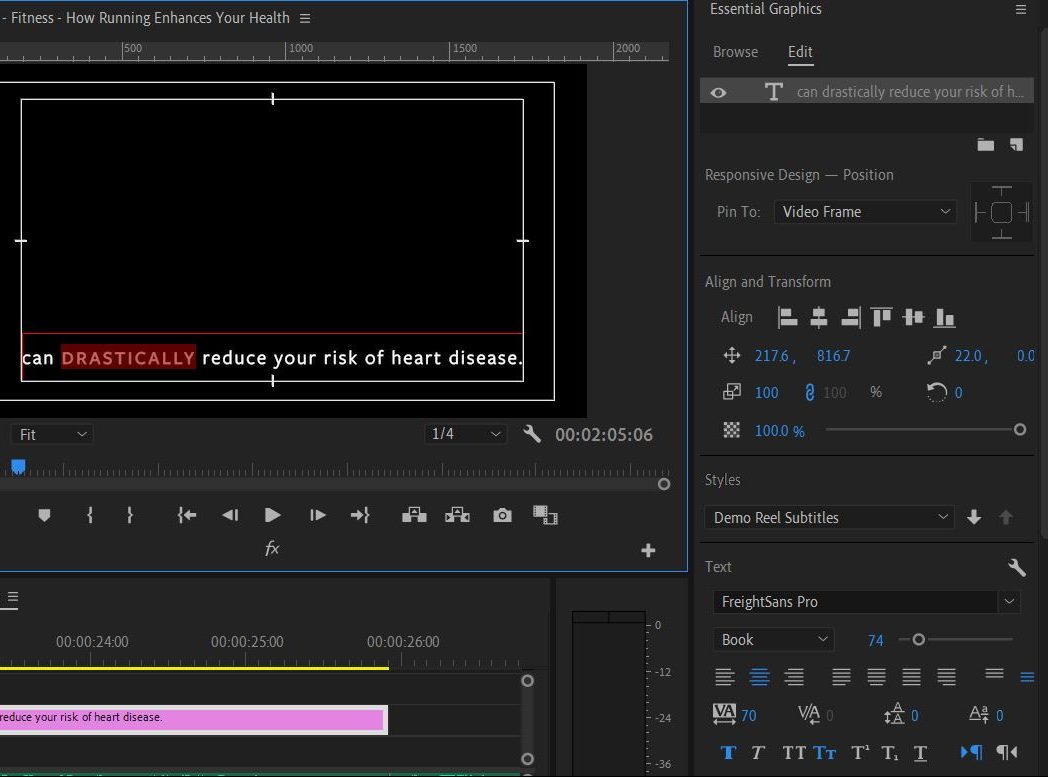Screen dimensions: 1048x777
Task: Step forward one frame
Action: pos(317,515)
